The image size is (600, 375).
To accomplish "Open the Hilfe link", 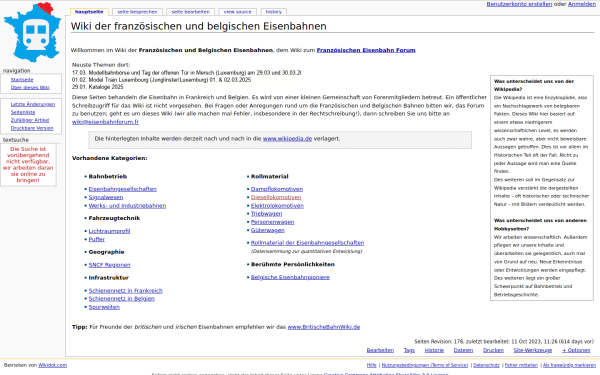I will 372,365.
